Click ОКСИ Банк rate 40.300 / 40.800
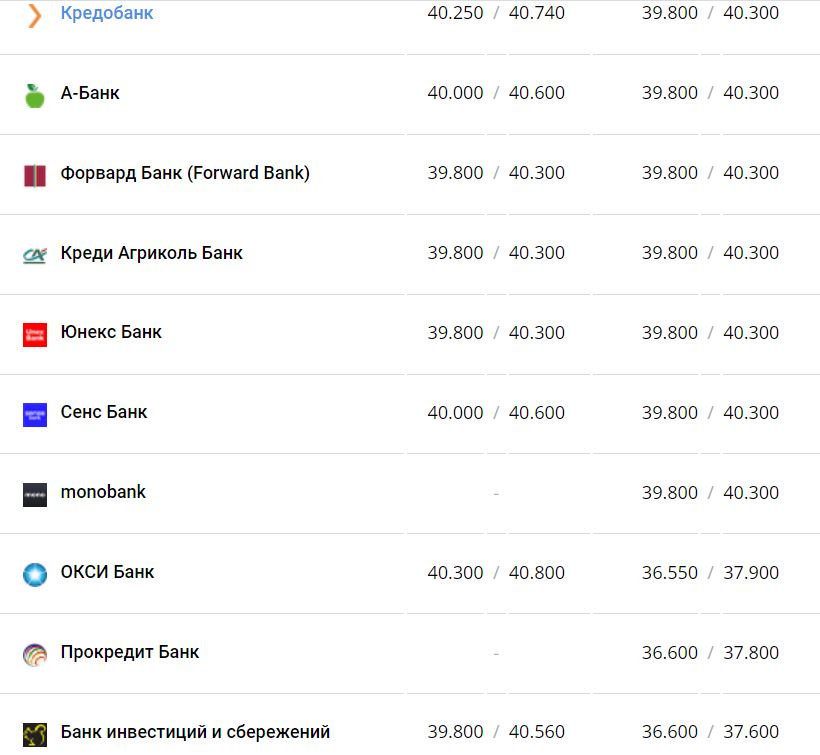 click(496, 573)
